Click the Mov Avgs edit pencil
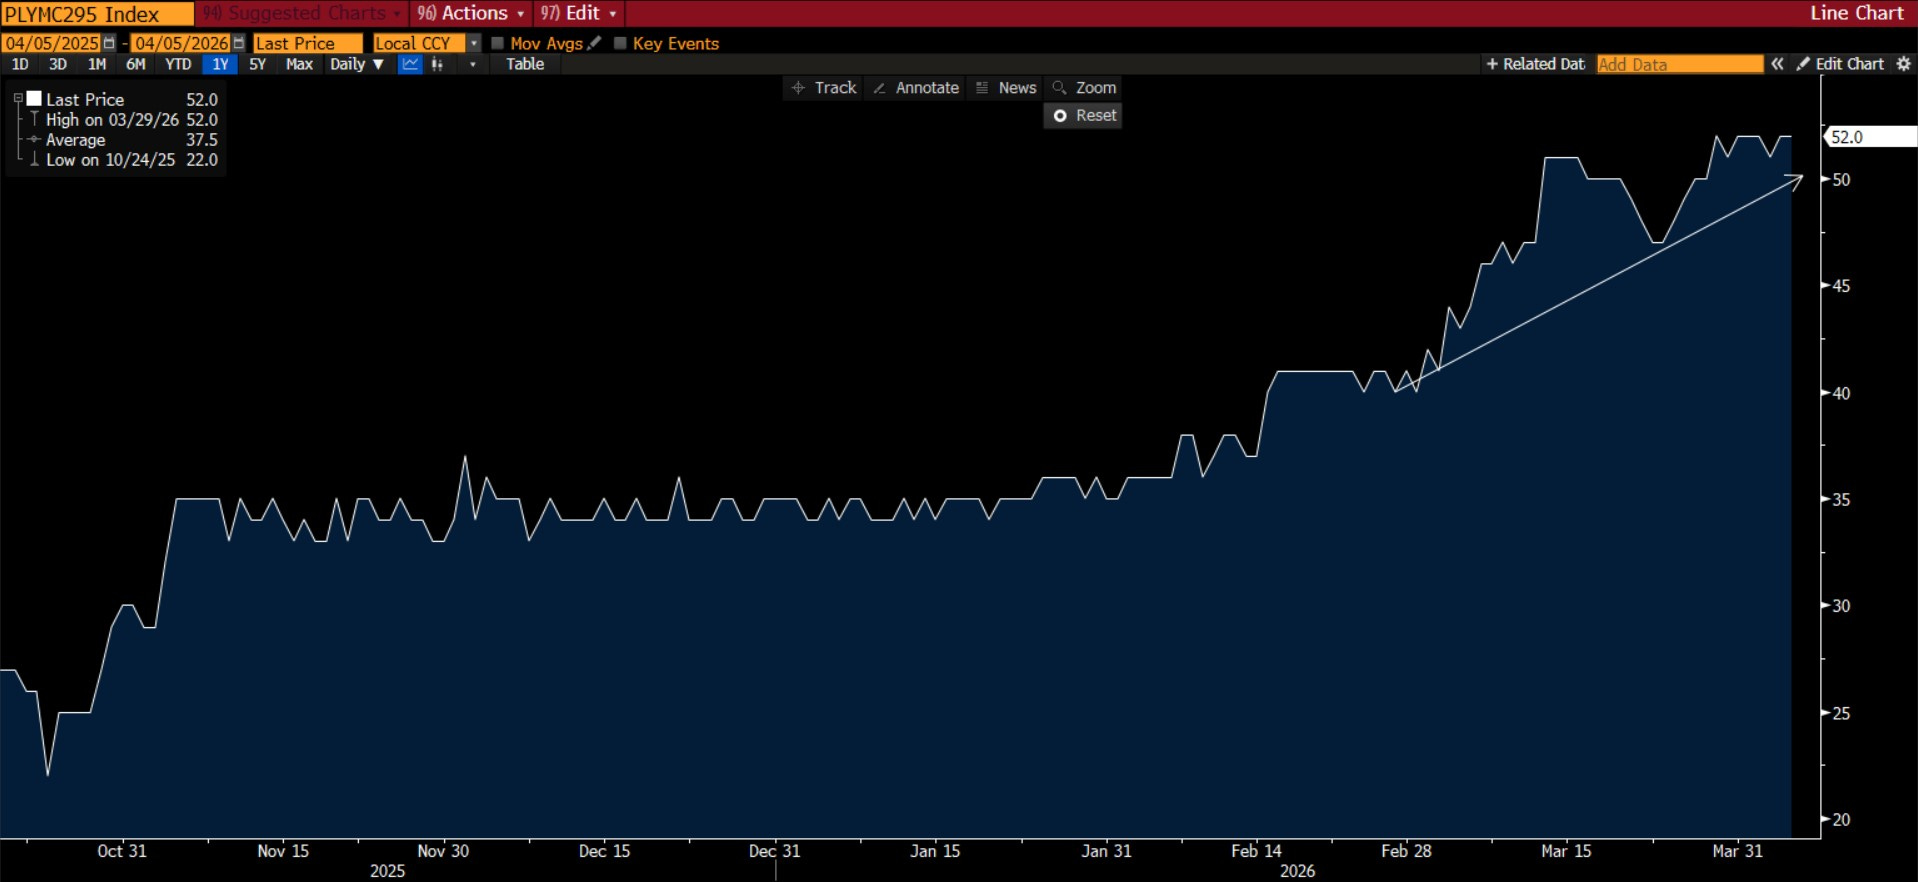The image size is (1918, 882). (x=595, y=43)
